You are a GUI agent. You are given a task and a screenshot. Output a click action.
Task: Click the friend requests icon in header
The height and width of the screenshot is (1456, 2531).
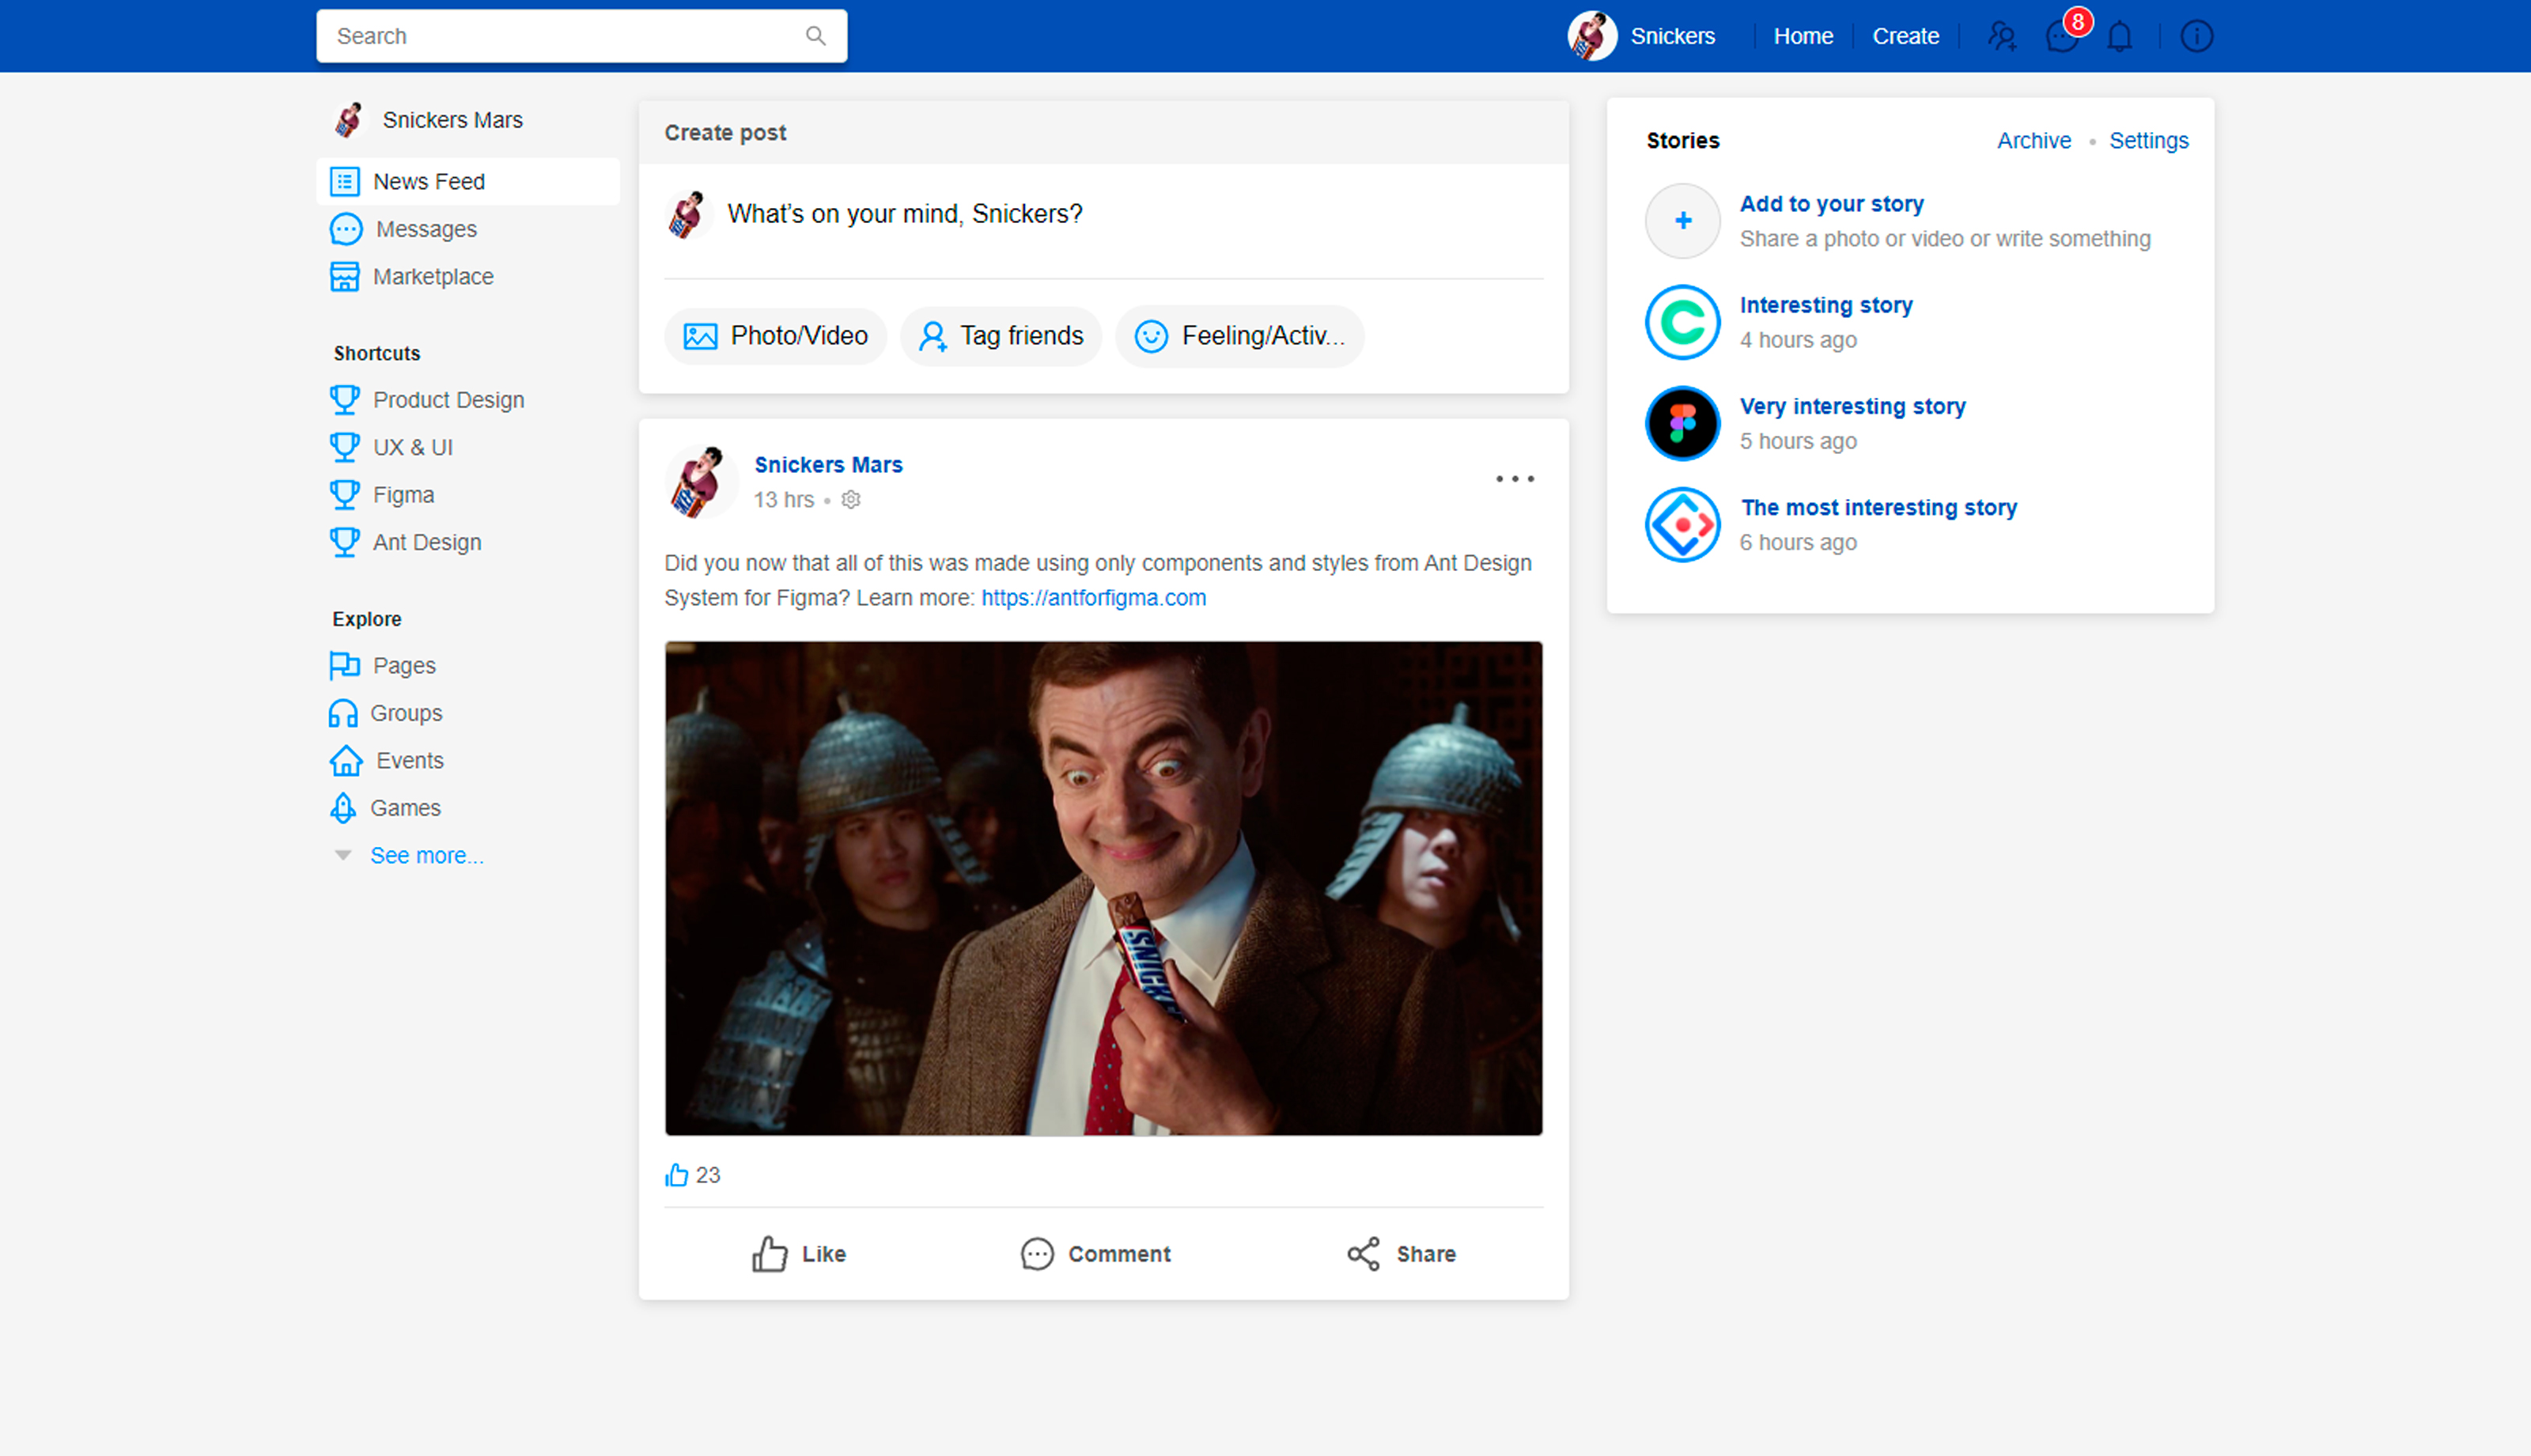click(x=2001, y=37)
